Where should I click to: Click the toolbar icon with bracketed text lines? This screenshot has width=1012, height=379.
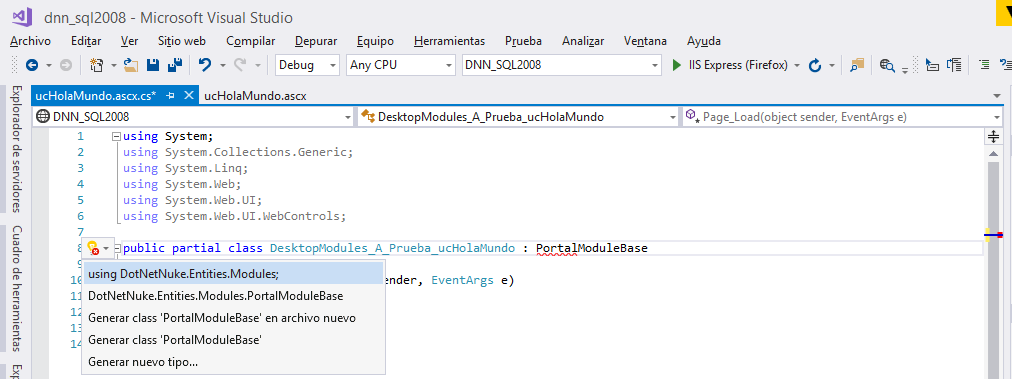[954, 65]
